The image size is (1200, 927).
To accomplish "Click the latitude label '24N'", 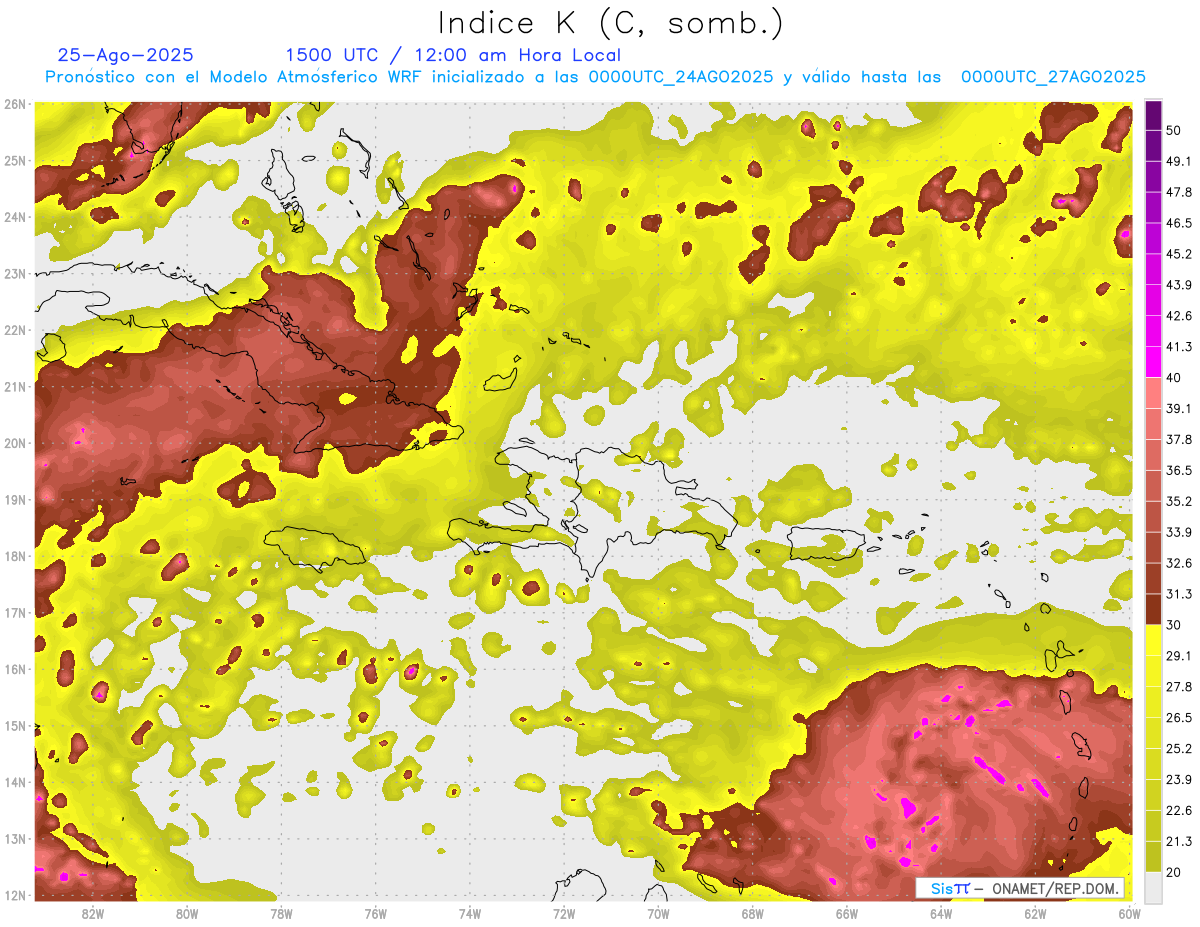I will [15, 217].
